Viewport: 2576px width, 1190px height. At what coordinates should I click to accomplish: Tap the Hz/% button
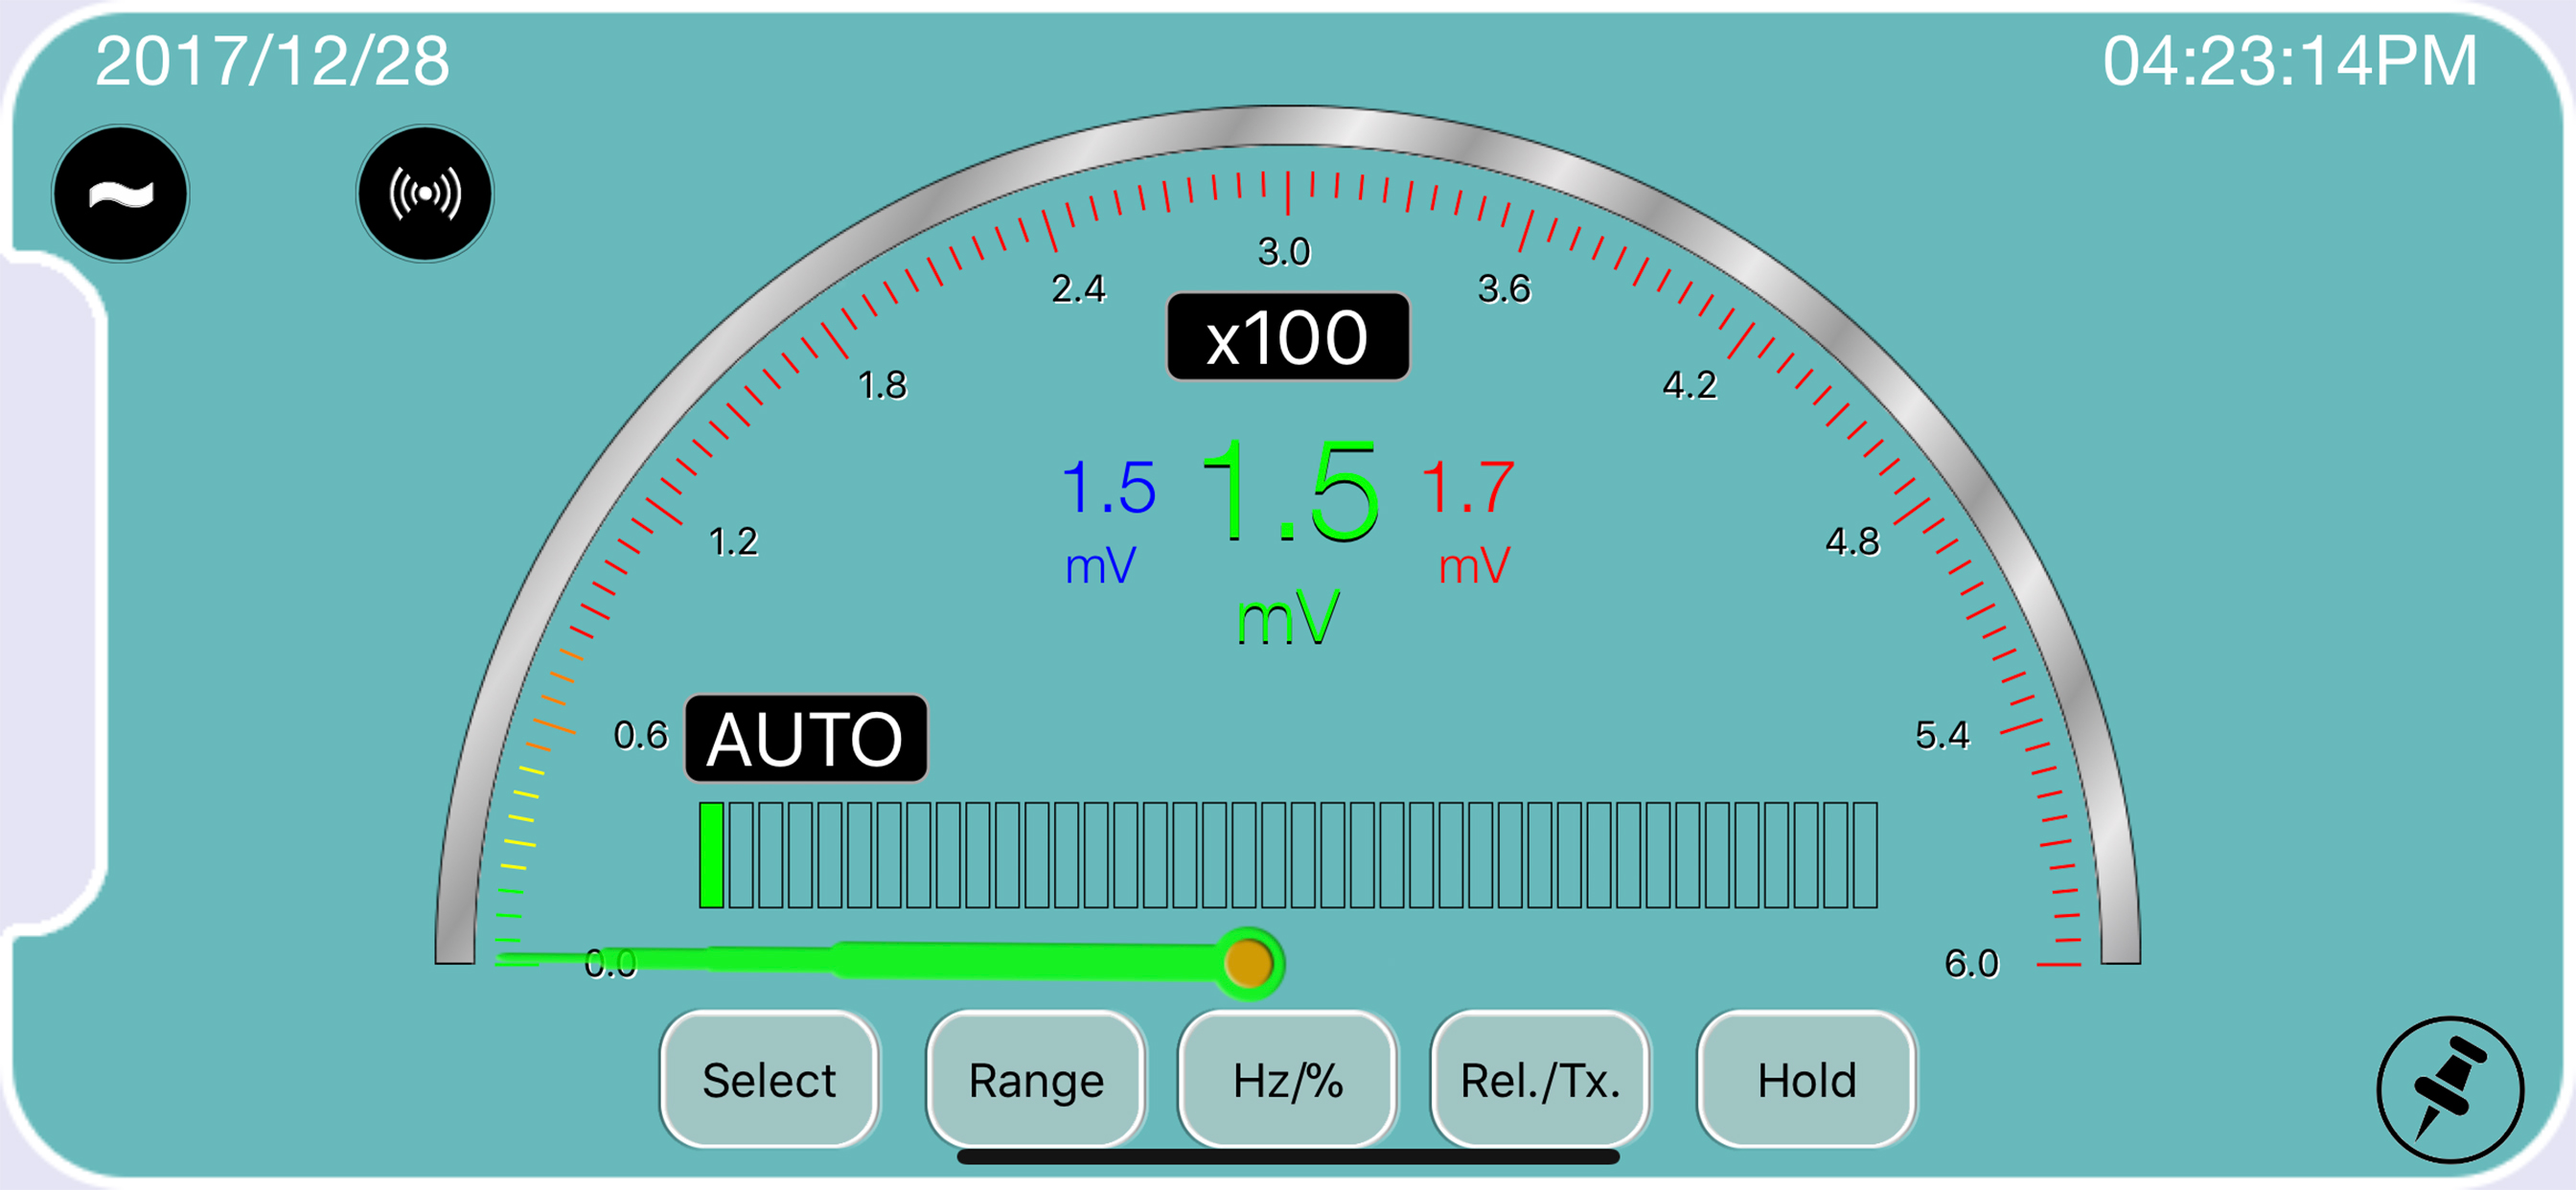tap(1287, 1080)
